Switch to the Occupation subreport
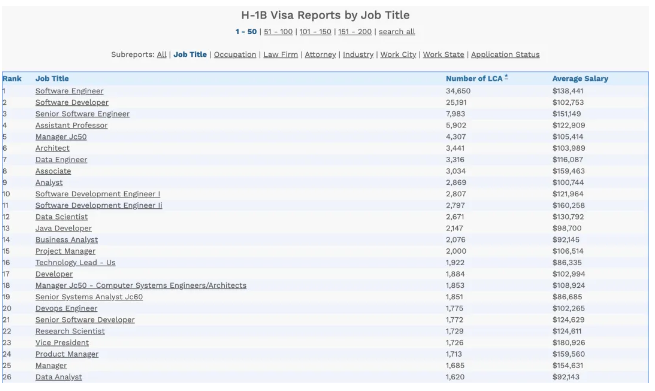Image resolution: width=655 pixels, height=391 pixels. tap(235, 54)
